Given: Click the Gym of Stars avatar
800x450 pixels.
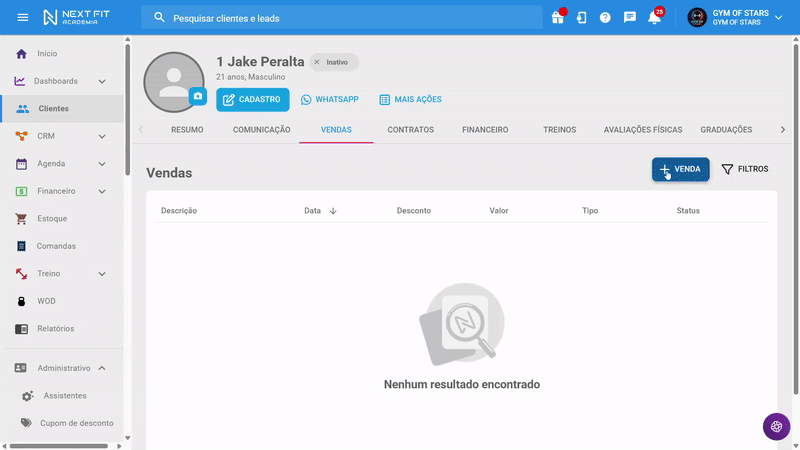Looking at the screenshot, I should pos(697,17).
